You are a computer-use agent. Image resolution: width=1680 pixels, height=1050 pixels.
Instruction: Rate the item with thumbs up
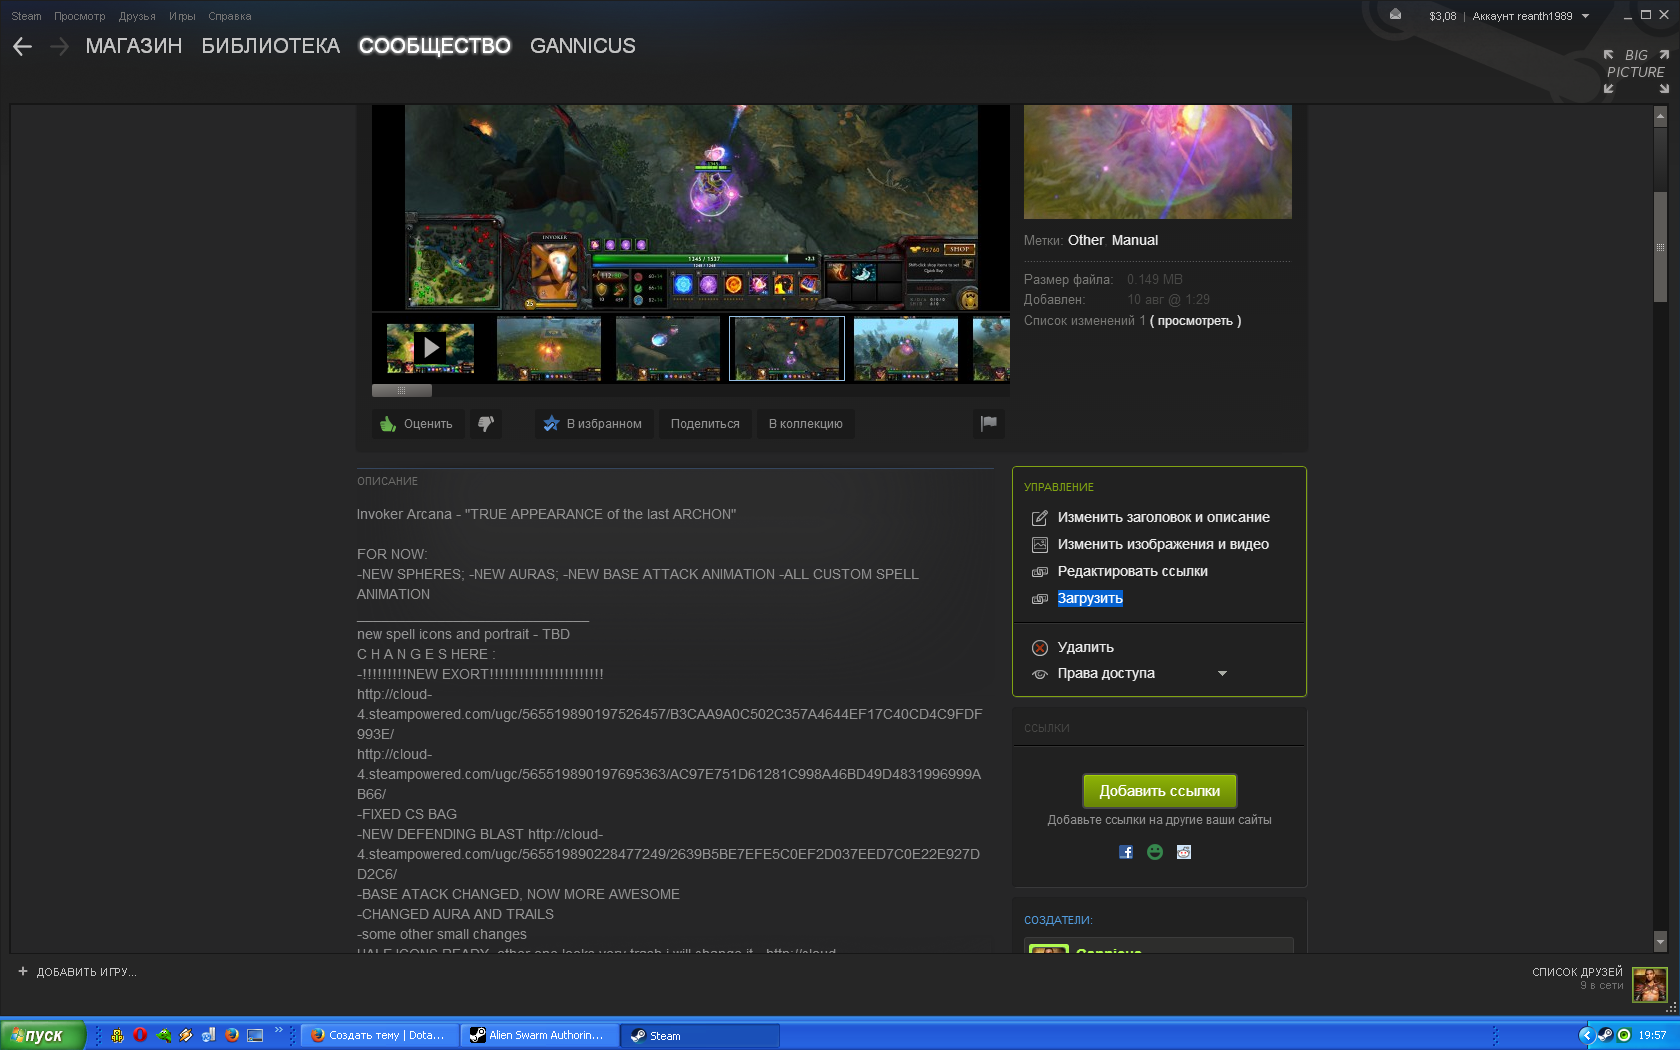pos(418,424)
